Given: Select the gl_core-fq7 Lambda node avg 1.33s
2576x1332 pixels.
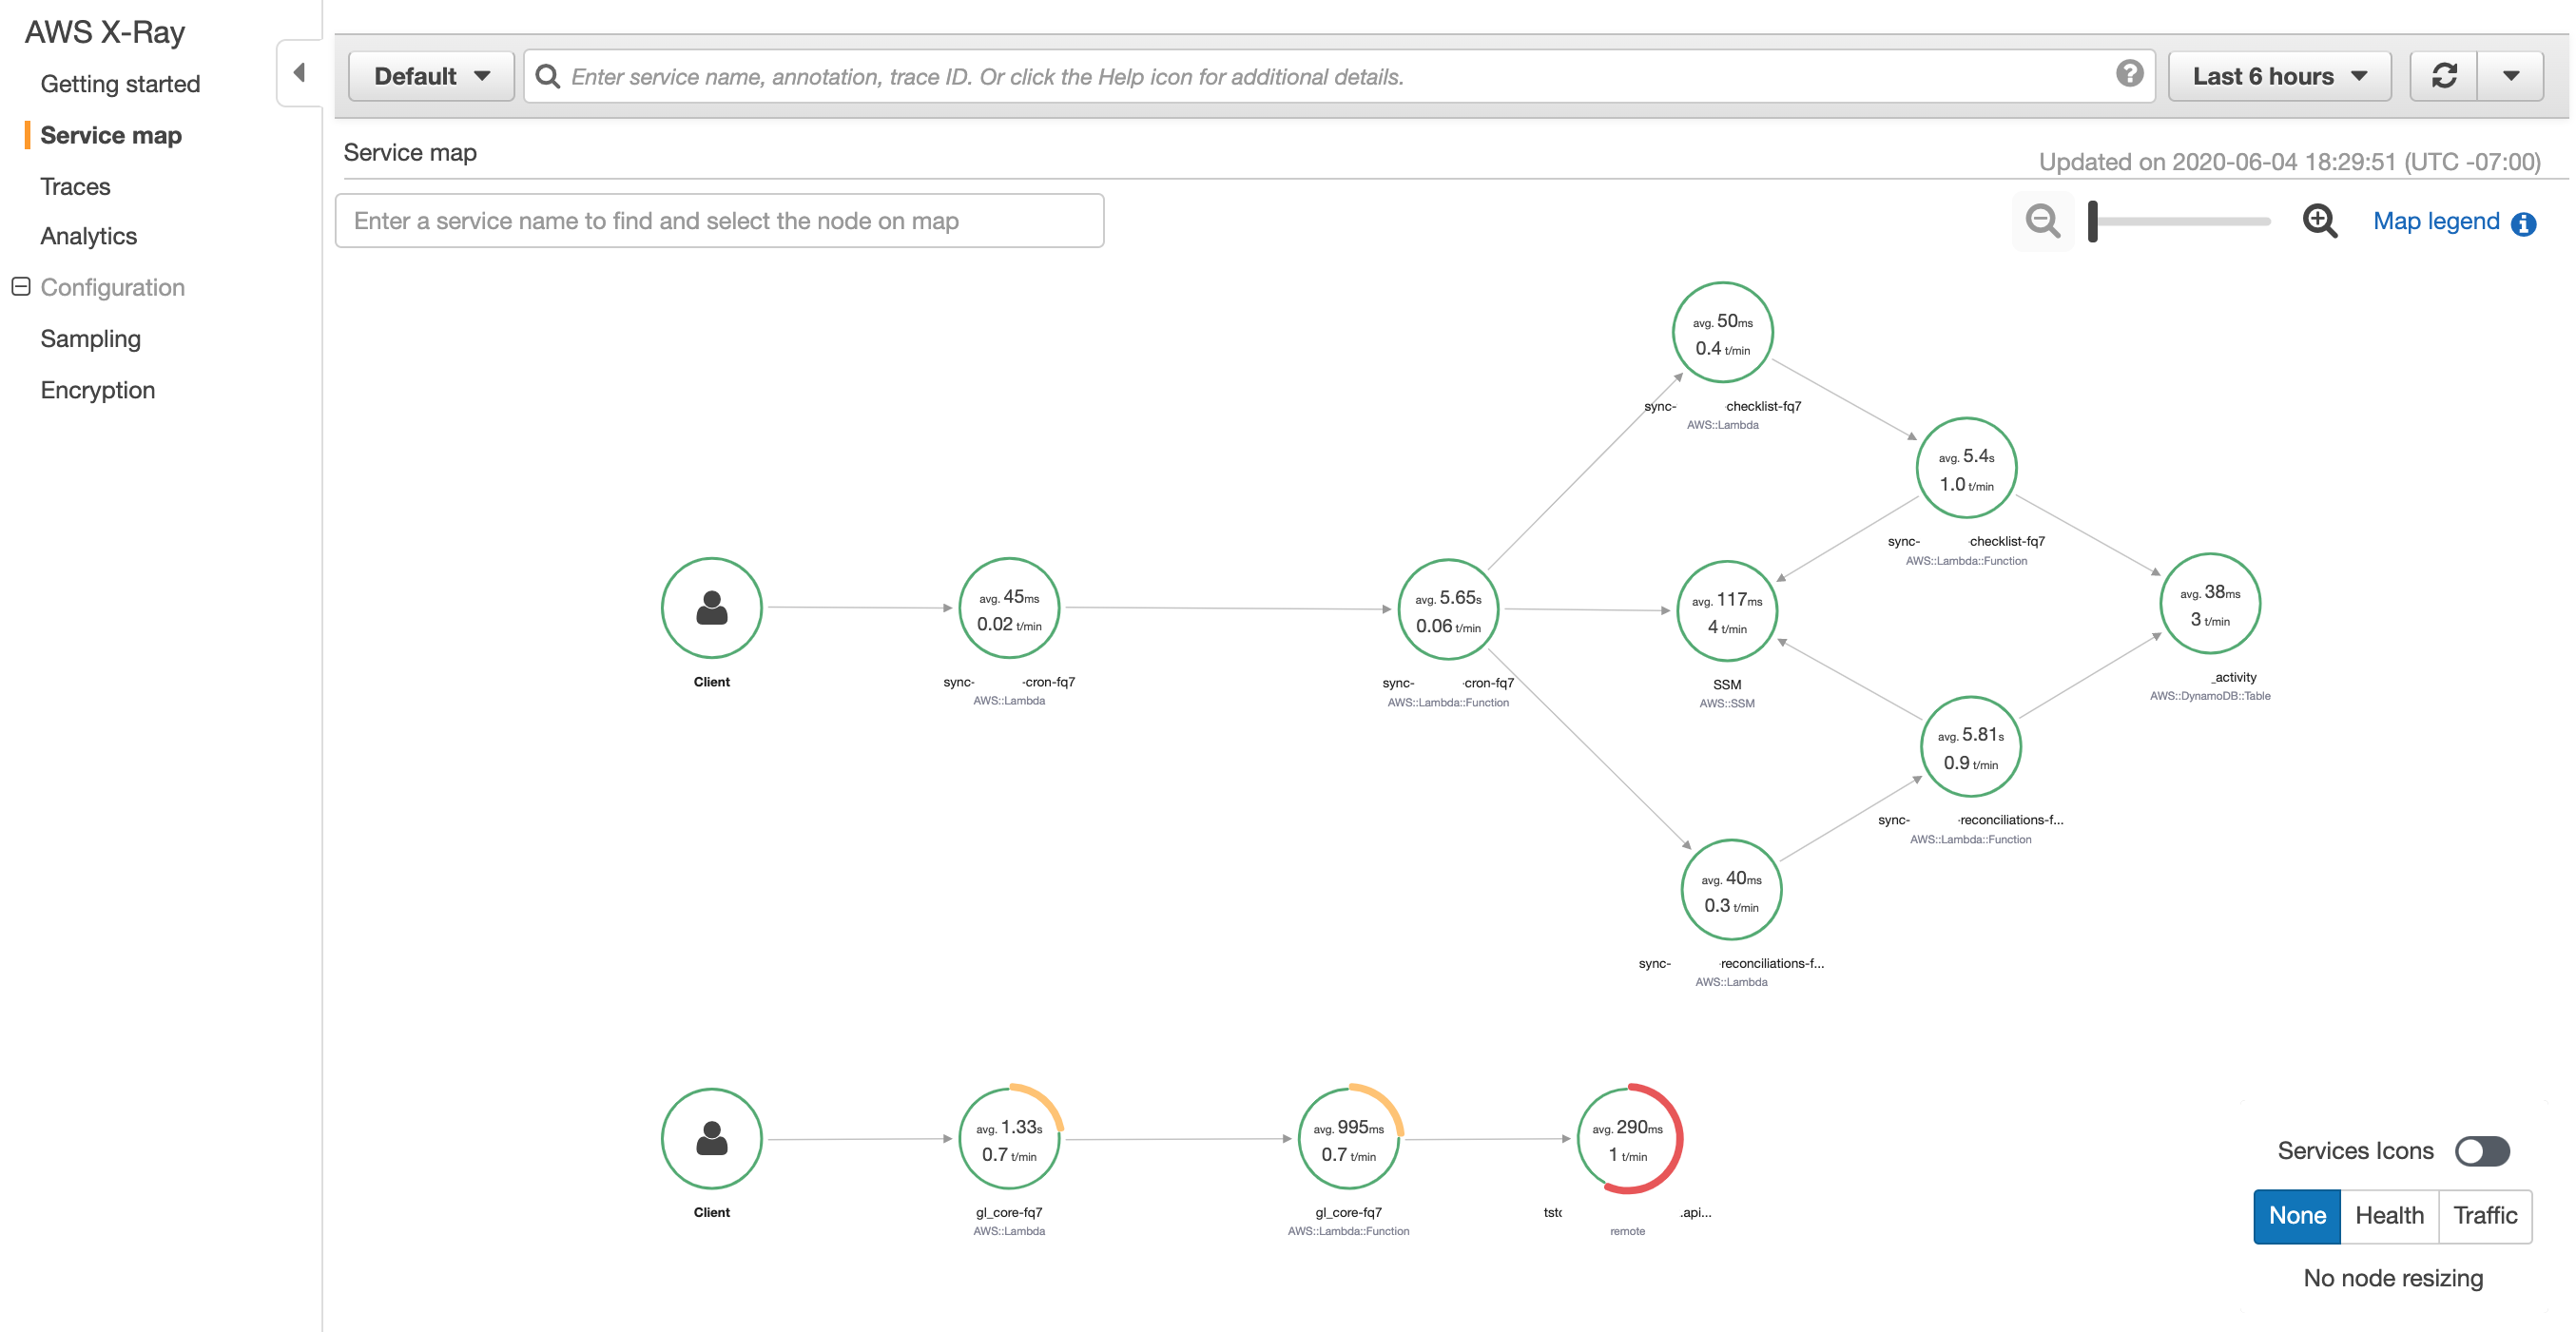Looking at the screenshot, I should [1009, 1138].
